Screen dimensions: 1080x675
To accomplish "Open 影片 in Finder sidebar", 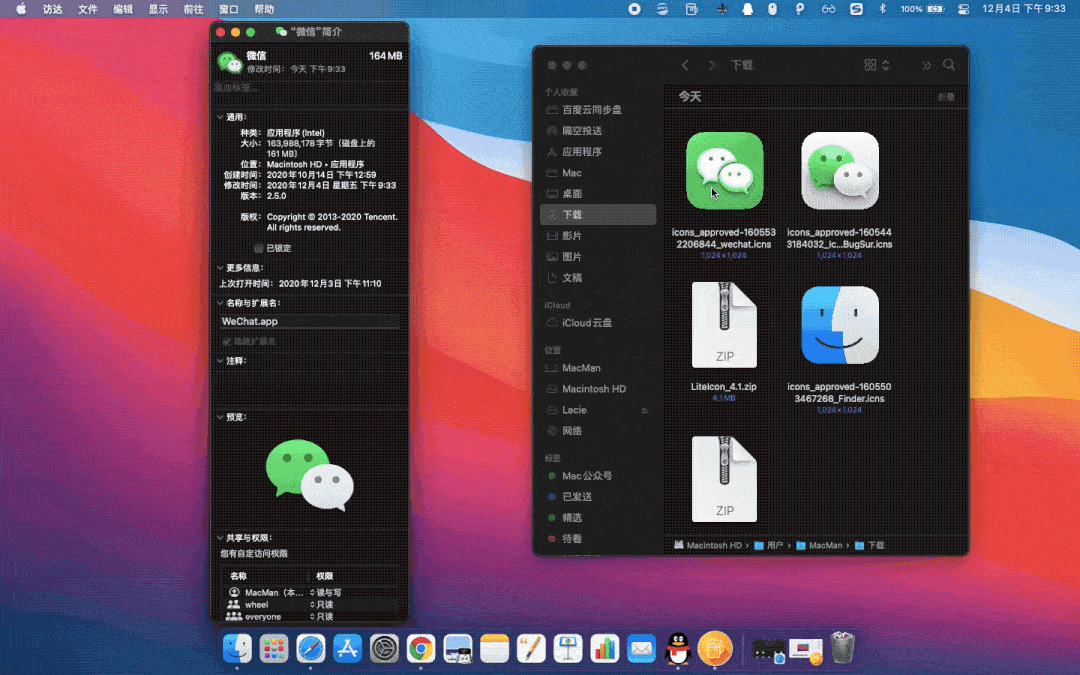I will tap(571, 236).
